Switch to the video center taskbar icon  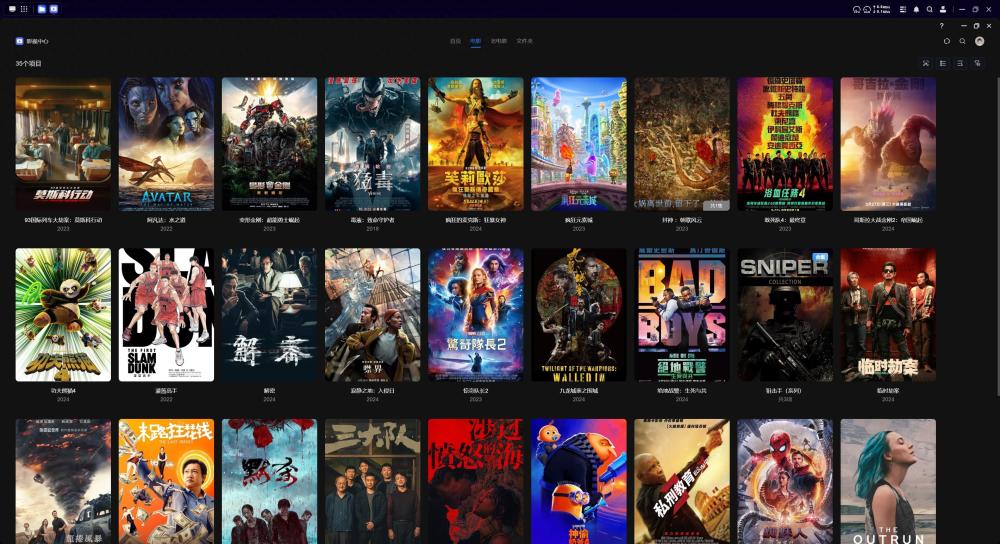(x=54, y=9)
